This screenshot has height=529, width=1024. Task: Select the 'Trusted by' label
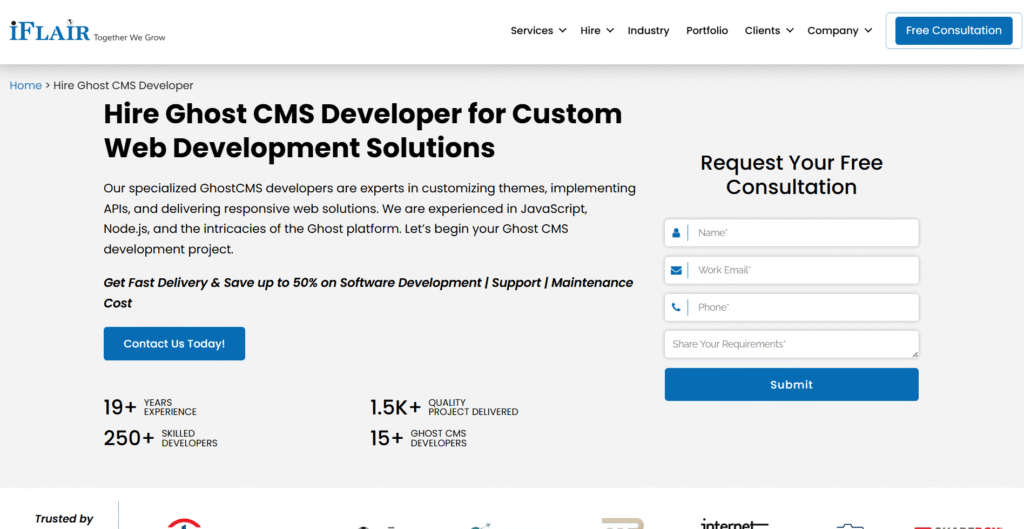point(64,519)
